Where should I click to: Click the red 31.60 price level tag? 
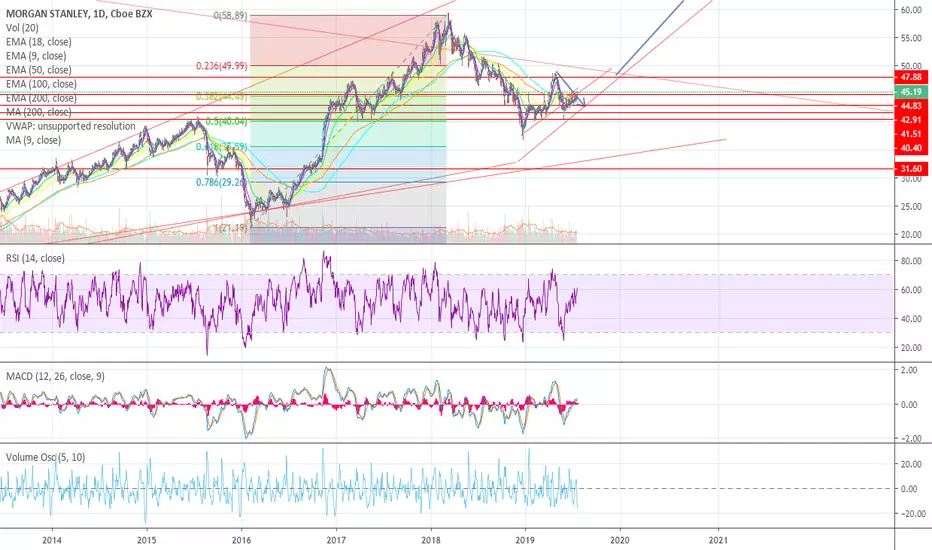coord(911,169)
